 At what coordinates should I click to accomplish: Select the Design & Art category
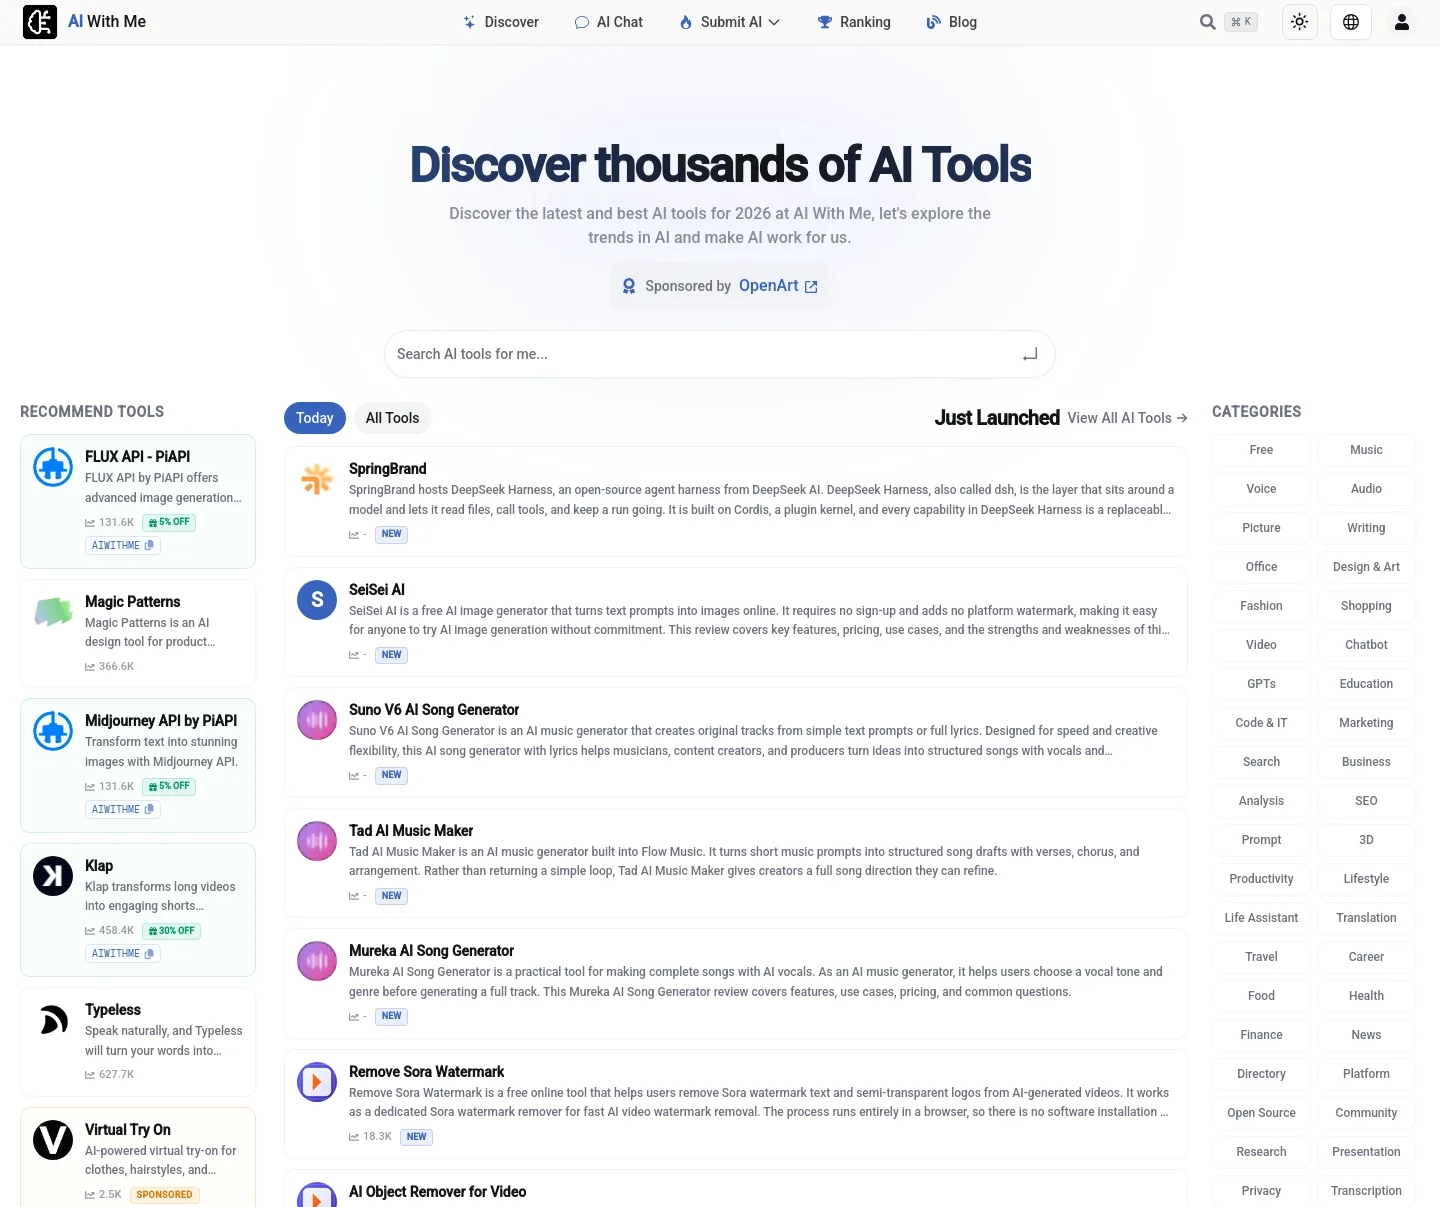1366,567
